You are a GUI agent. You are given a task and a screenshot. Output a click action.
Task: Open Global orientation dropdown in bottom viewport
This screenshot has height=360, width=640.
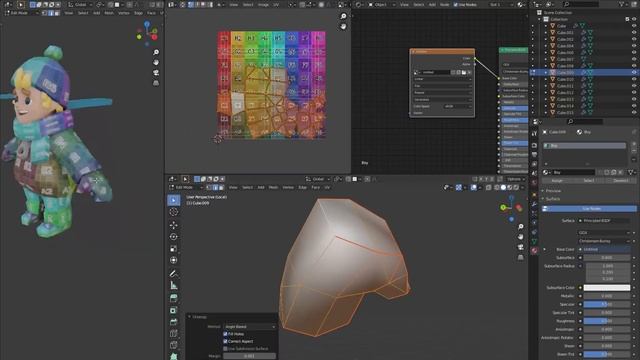(317, 179)
